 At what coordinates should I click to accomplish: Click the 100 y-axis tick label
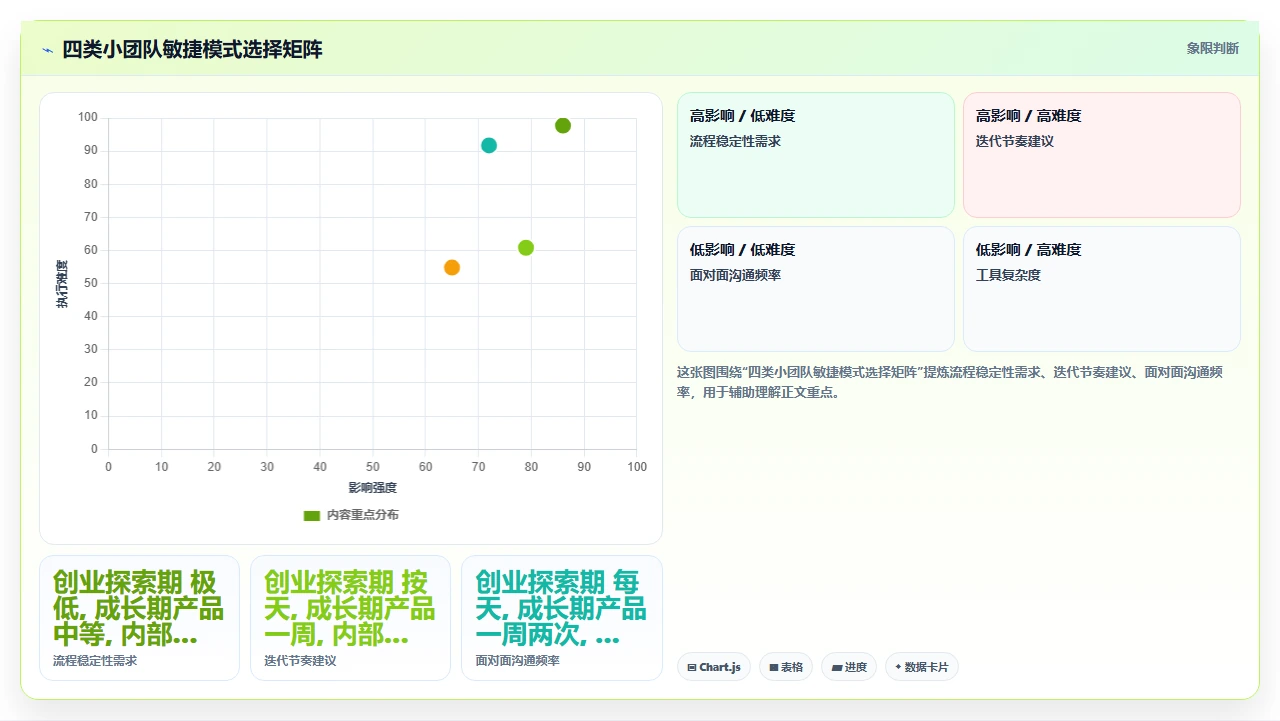coord(88,118)
